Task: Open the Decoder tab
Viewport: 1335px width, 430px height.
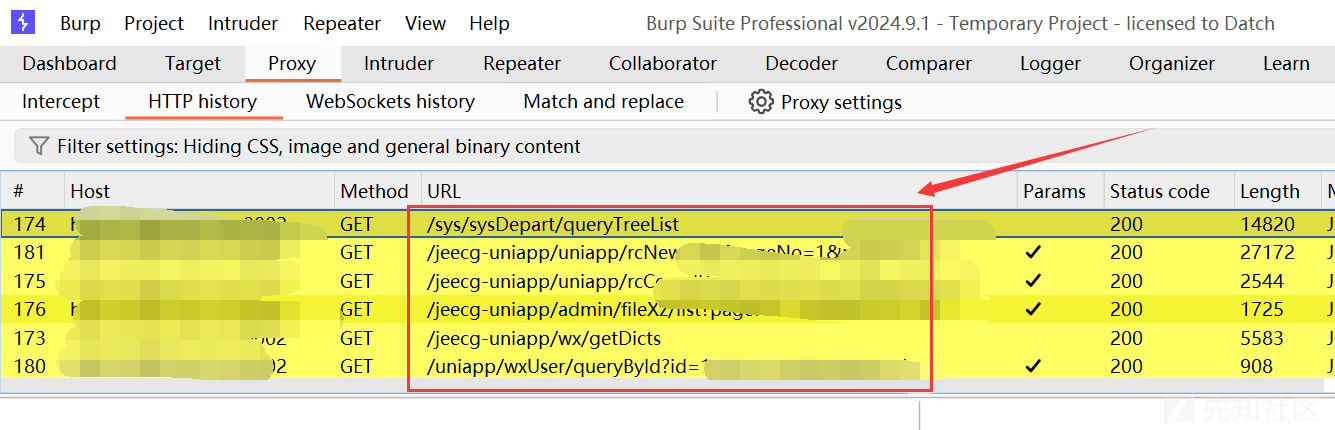Action: pyautogui.click(x=801, y=63)
